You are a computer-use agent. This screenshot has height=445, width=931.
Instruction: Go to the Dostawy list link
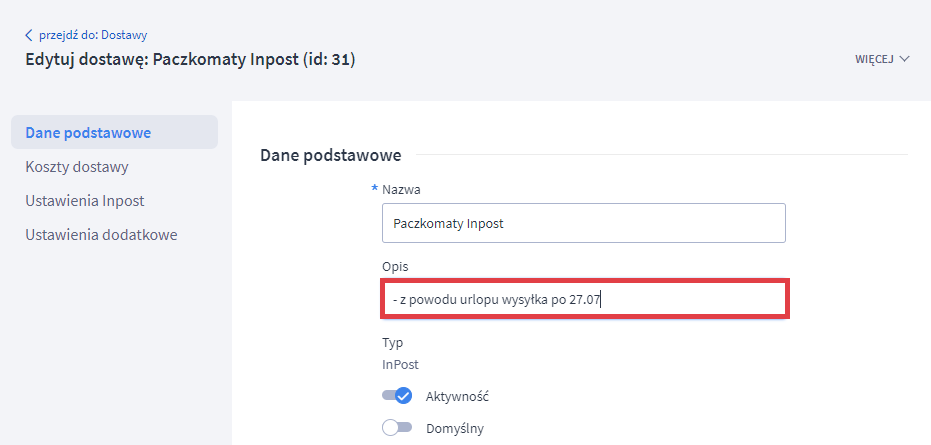click(x=93, y=36)
